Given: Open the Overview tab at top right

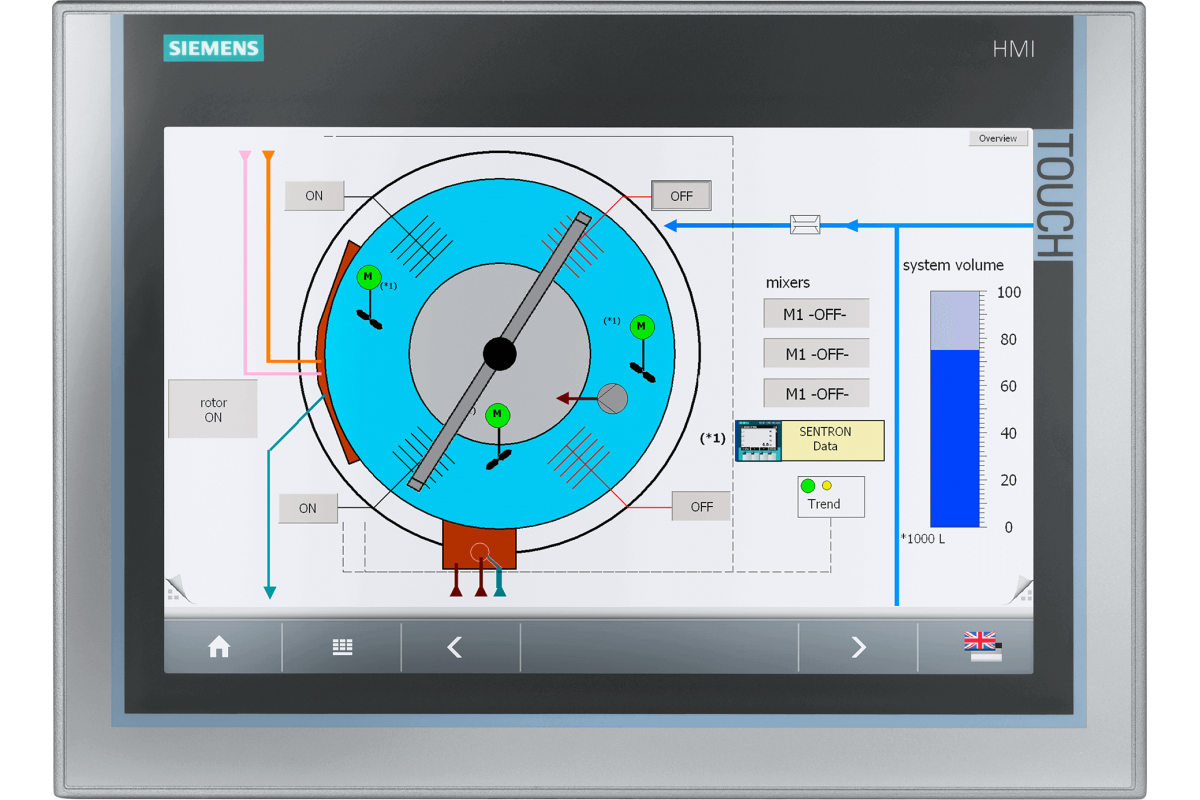Looking at the screenshot, I should pos(997,139).
